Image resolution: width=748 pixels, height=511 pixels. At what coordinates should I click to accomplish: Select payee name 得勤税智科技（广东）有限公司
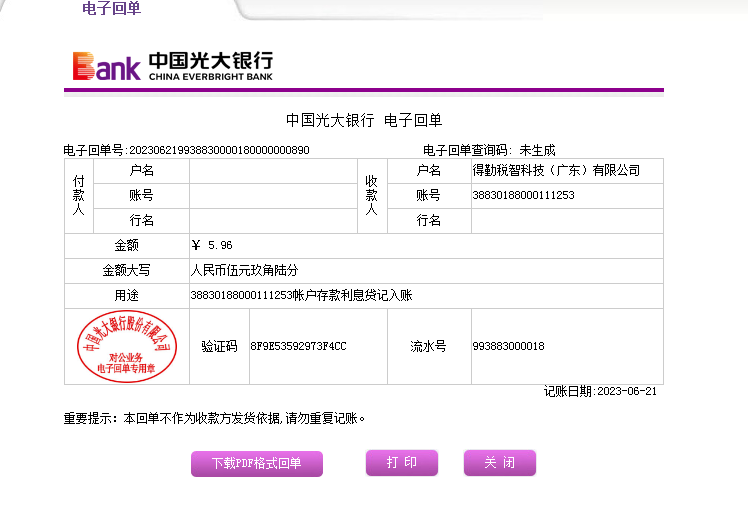point(556,170)
